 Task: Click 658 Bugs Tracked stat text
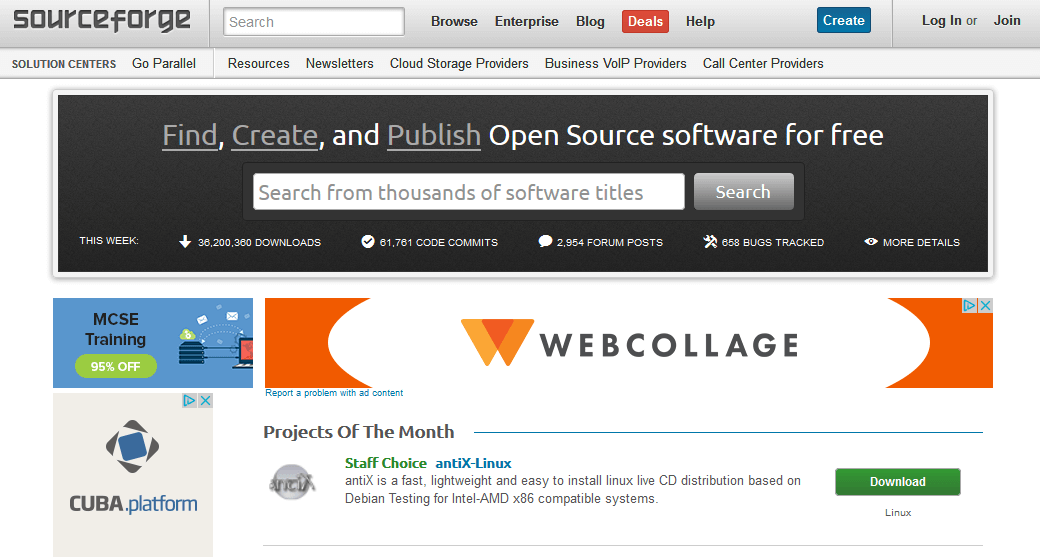773,243
